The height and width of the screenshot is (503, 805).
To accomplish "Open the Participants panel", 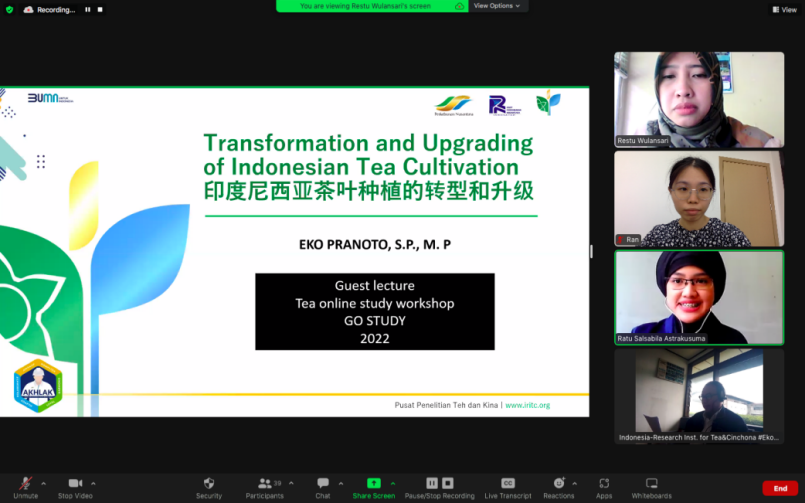I will tap(266, 484).
